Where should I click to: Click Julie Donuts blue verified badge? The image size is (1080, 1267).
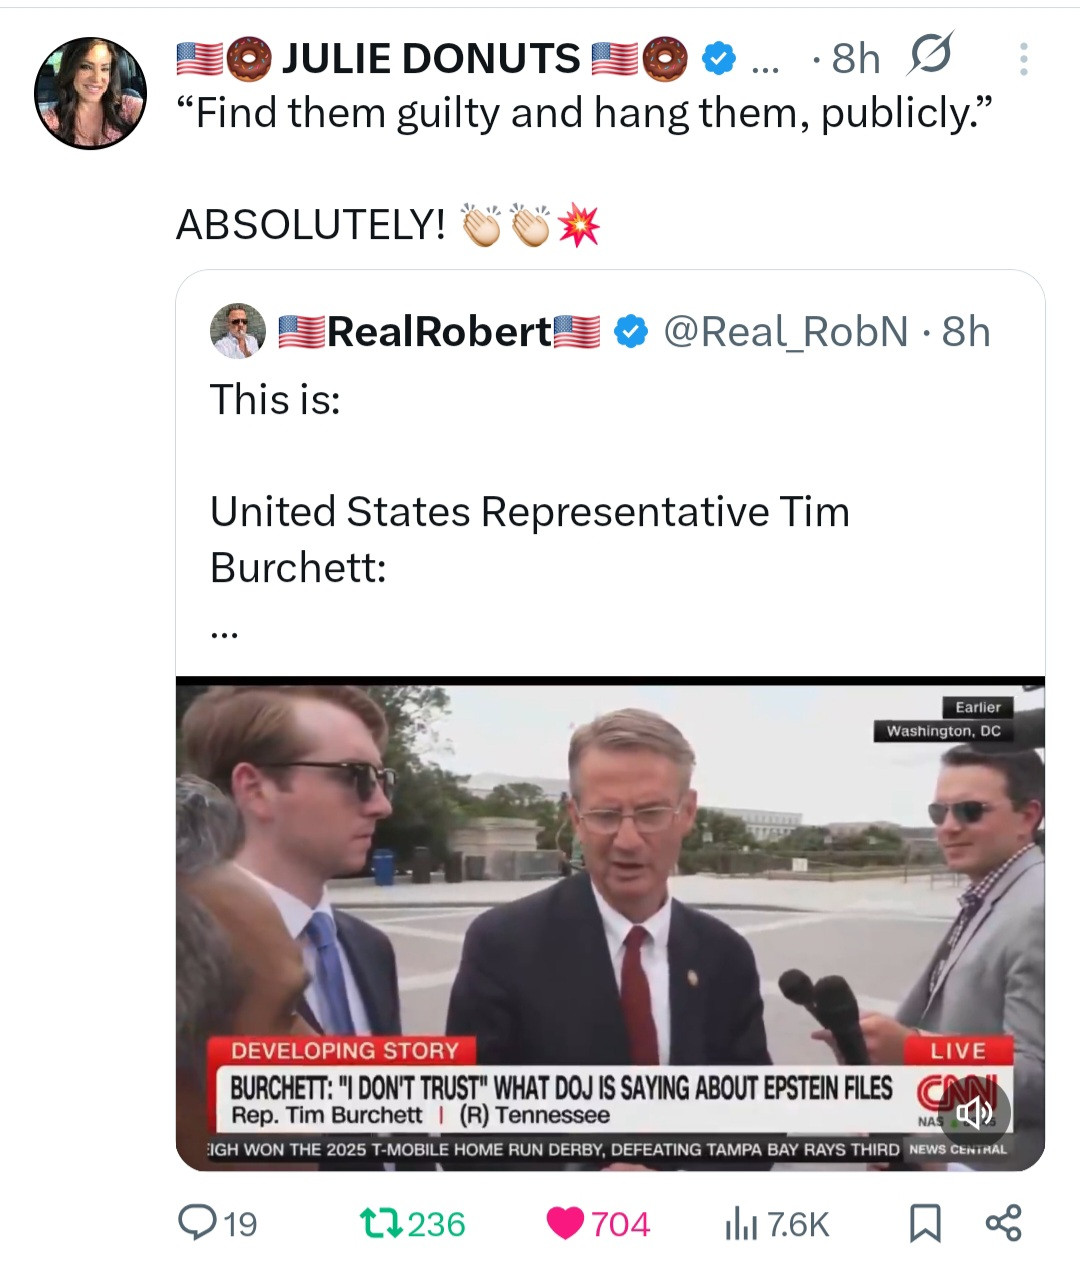[717, 59]
